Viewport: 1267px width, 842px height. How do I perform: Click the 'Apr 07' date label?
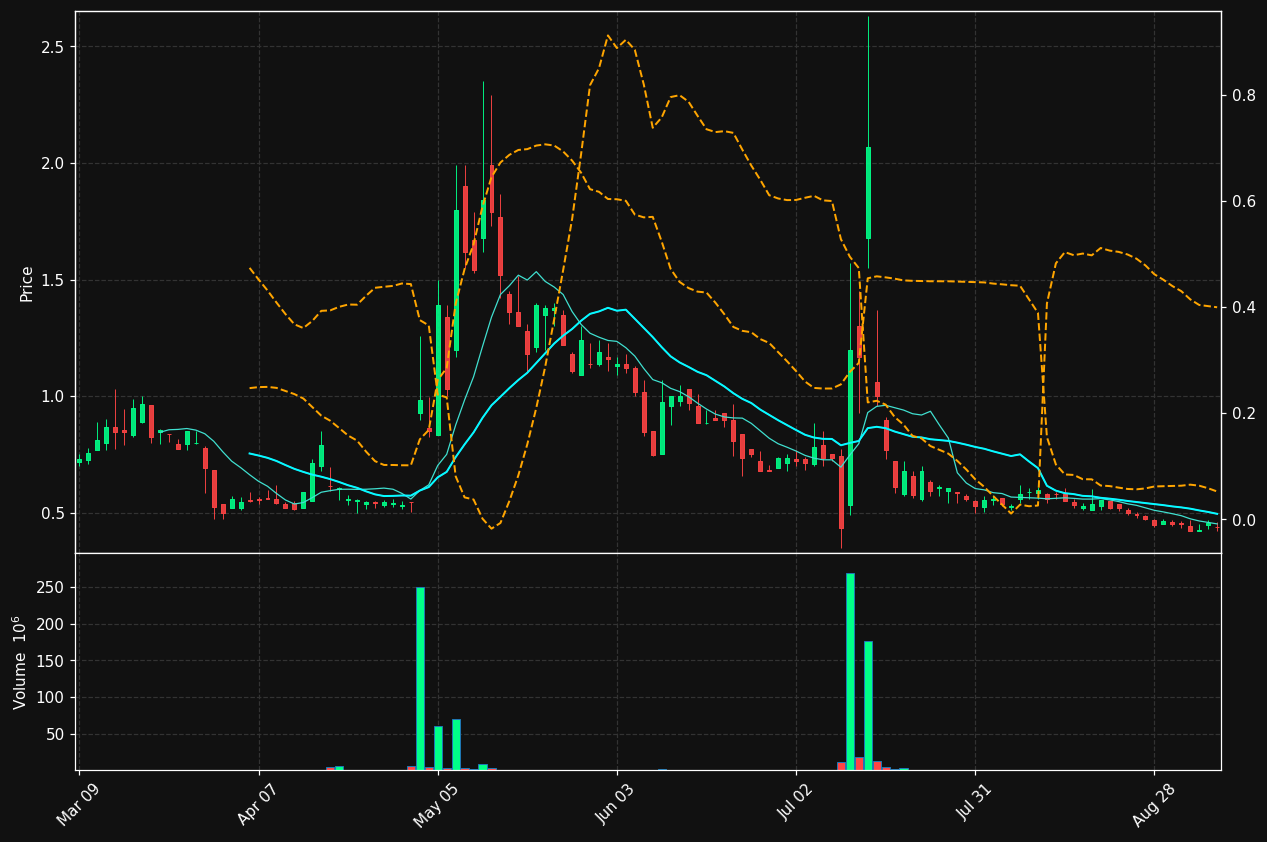point(258,804)
